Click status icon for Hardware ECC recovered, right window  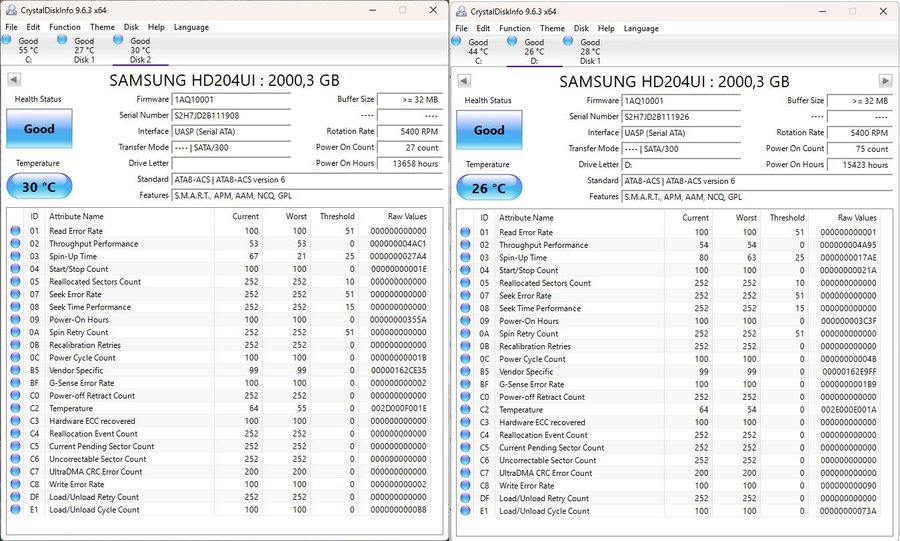tap(465, 422)
